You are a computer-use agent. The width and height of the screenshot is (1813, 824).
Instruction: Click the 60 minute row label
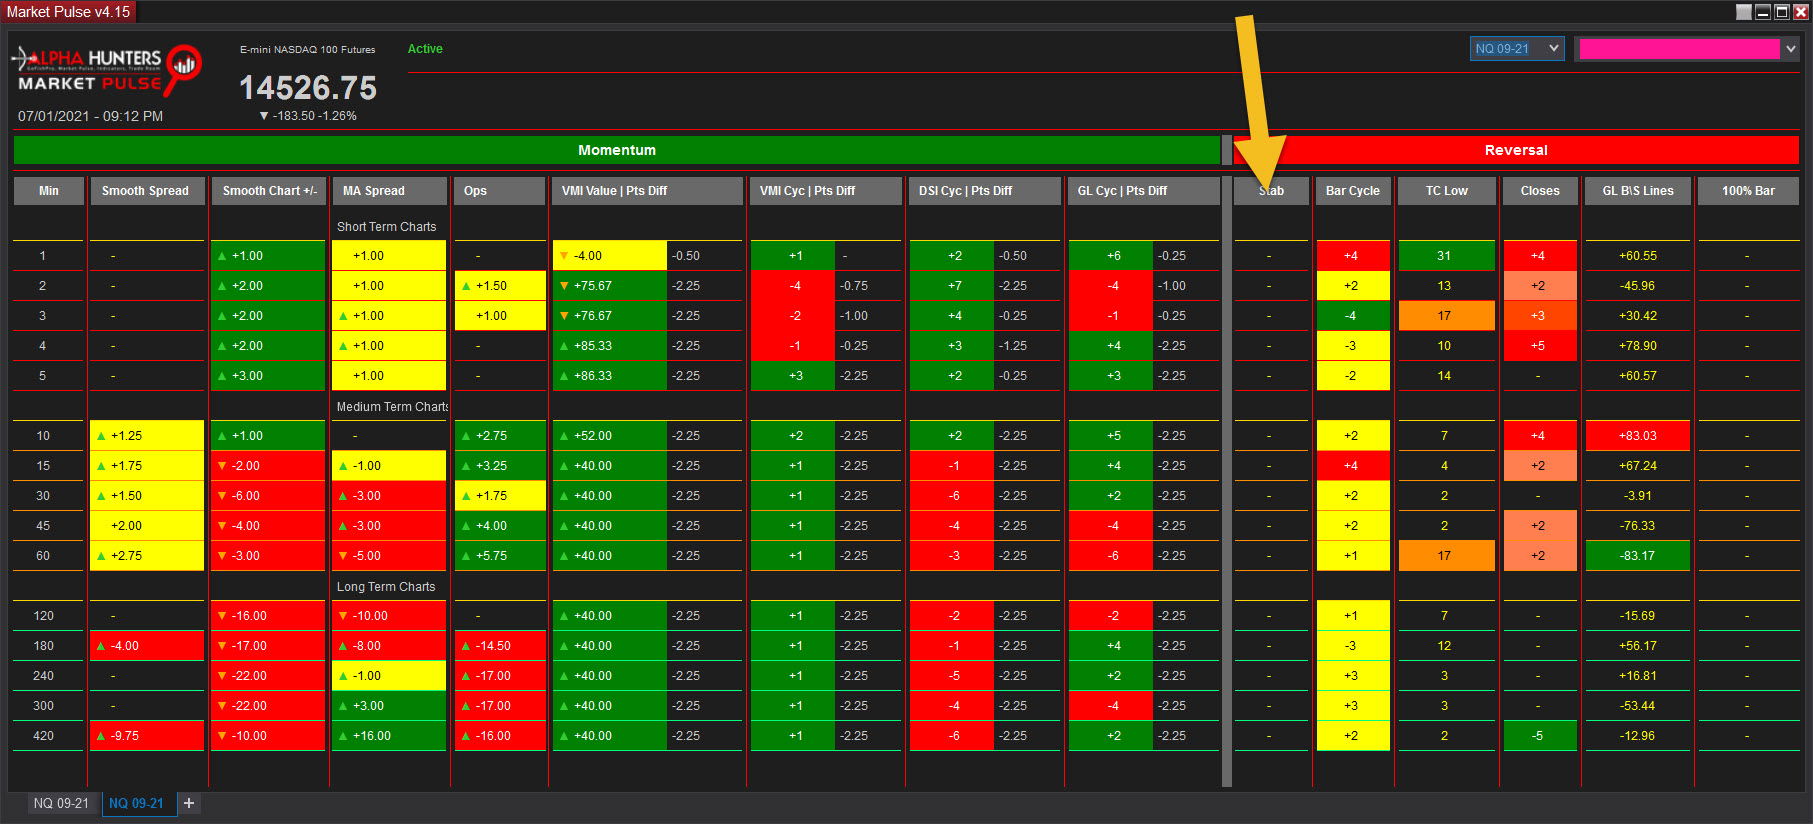[43, 556]
